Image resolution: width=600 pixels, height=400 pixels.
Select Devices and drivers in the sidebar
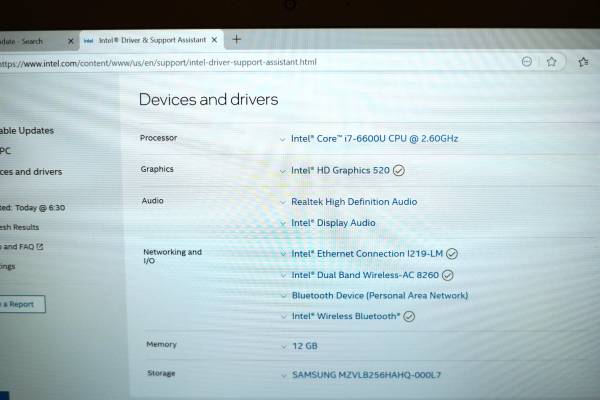pos(31,171)
